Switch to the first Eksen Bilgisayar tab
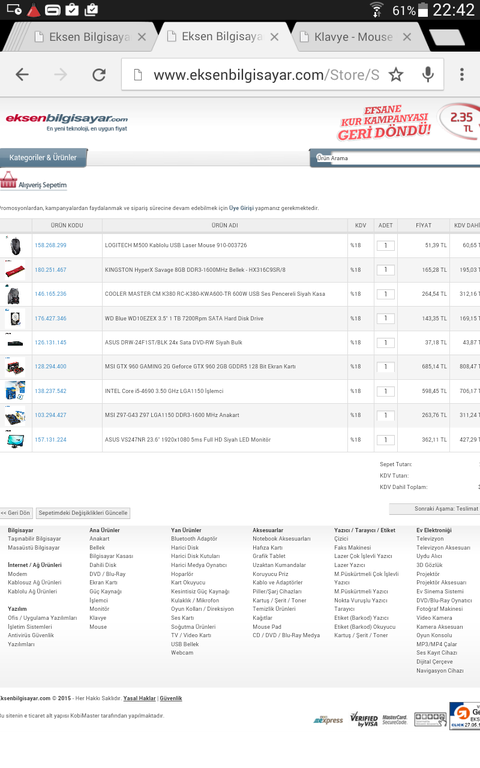 [82, 37]
